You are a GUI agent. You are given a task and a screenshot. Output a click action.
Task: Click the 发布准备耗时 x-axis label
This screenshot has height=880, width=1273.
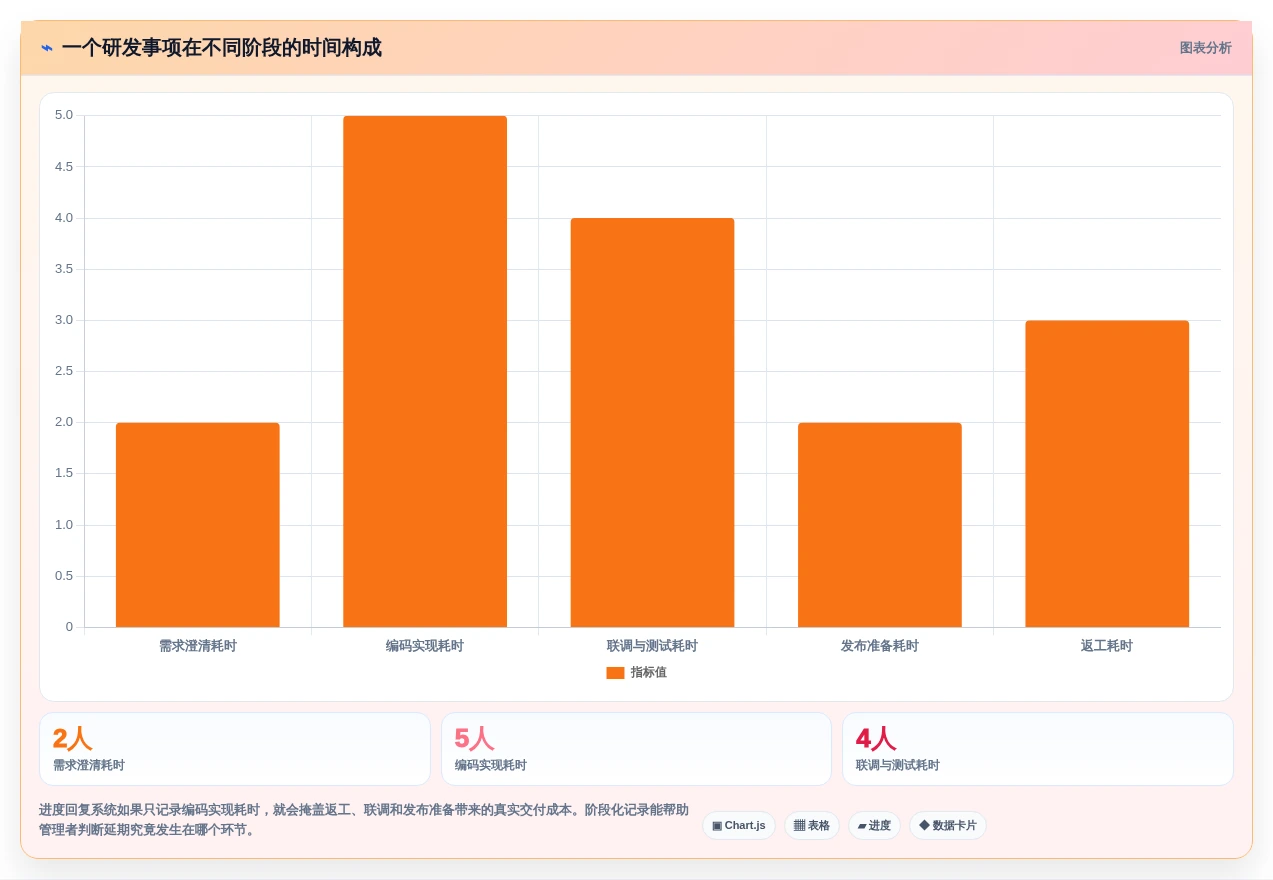click(880, 646)
